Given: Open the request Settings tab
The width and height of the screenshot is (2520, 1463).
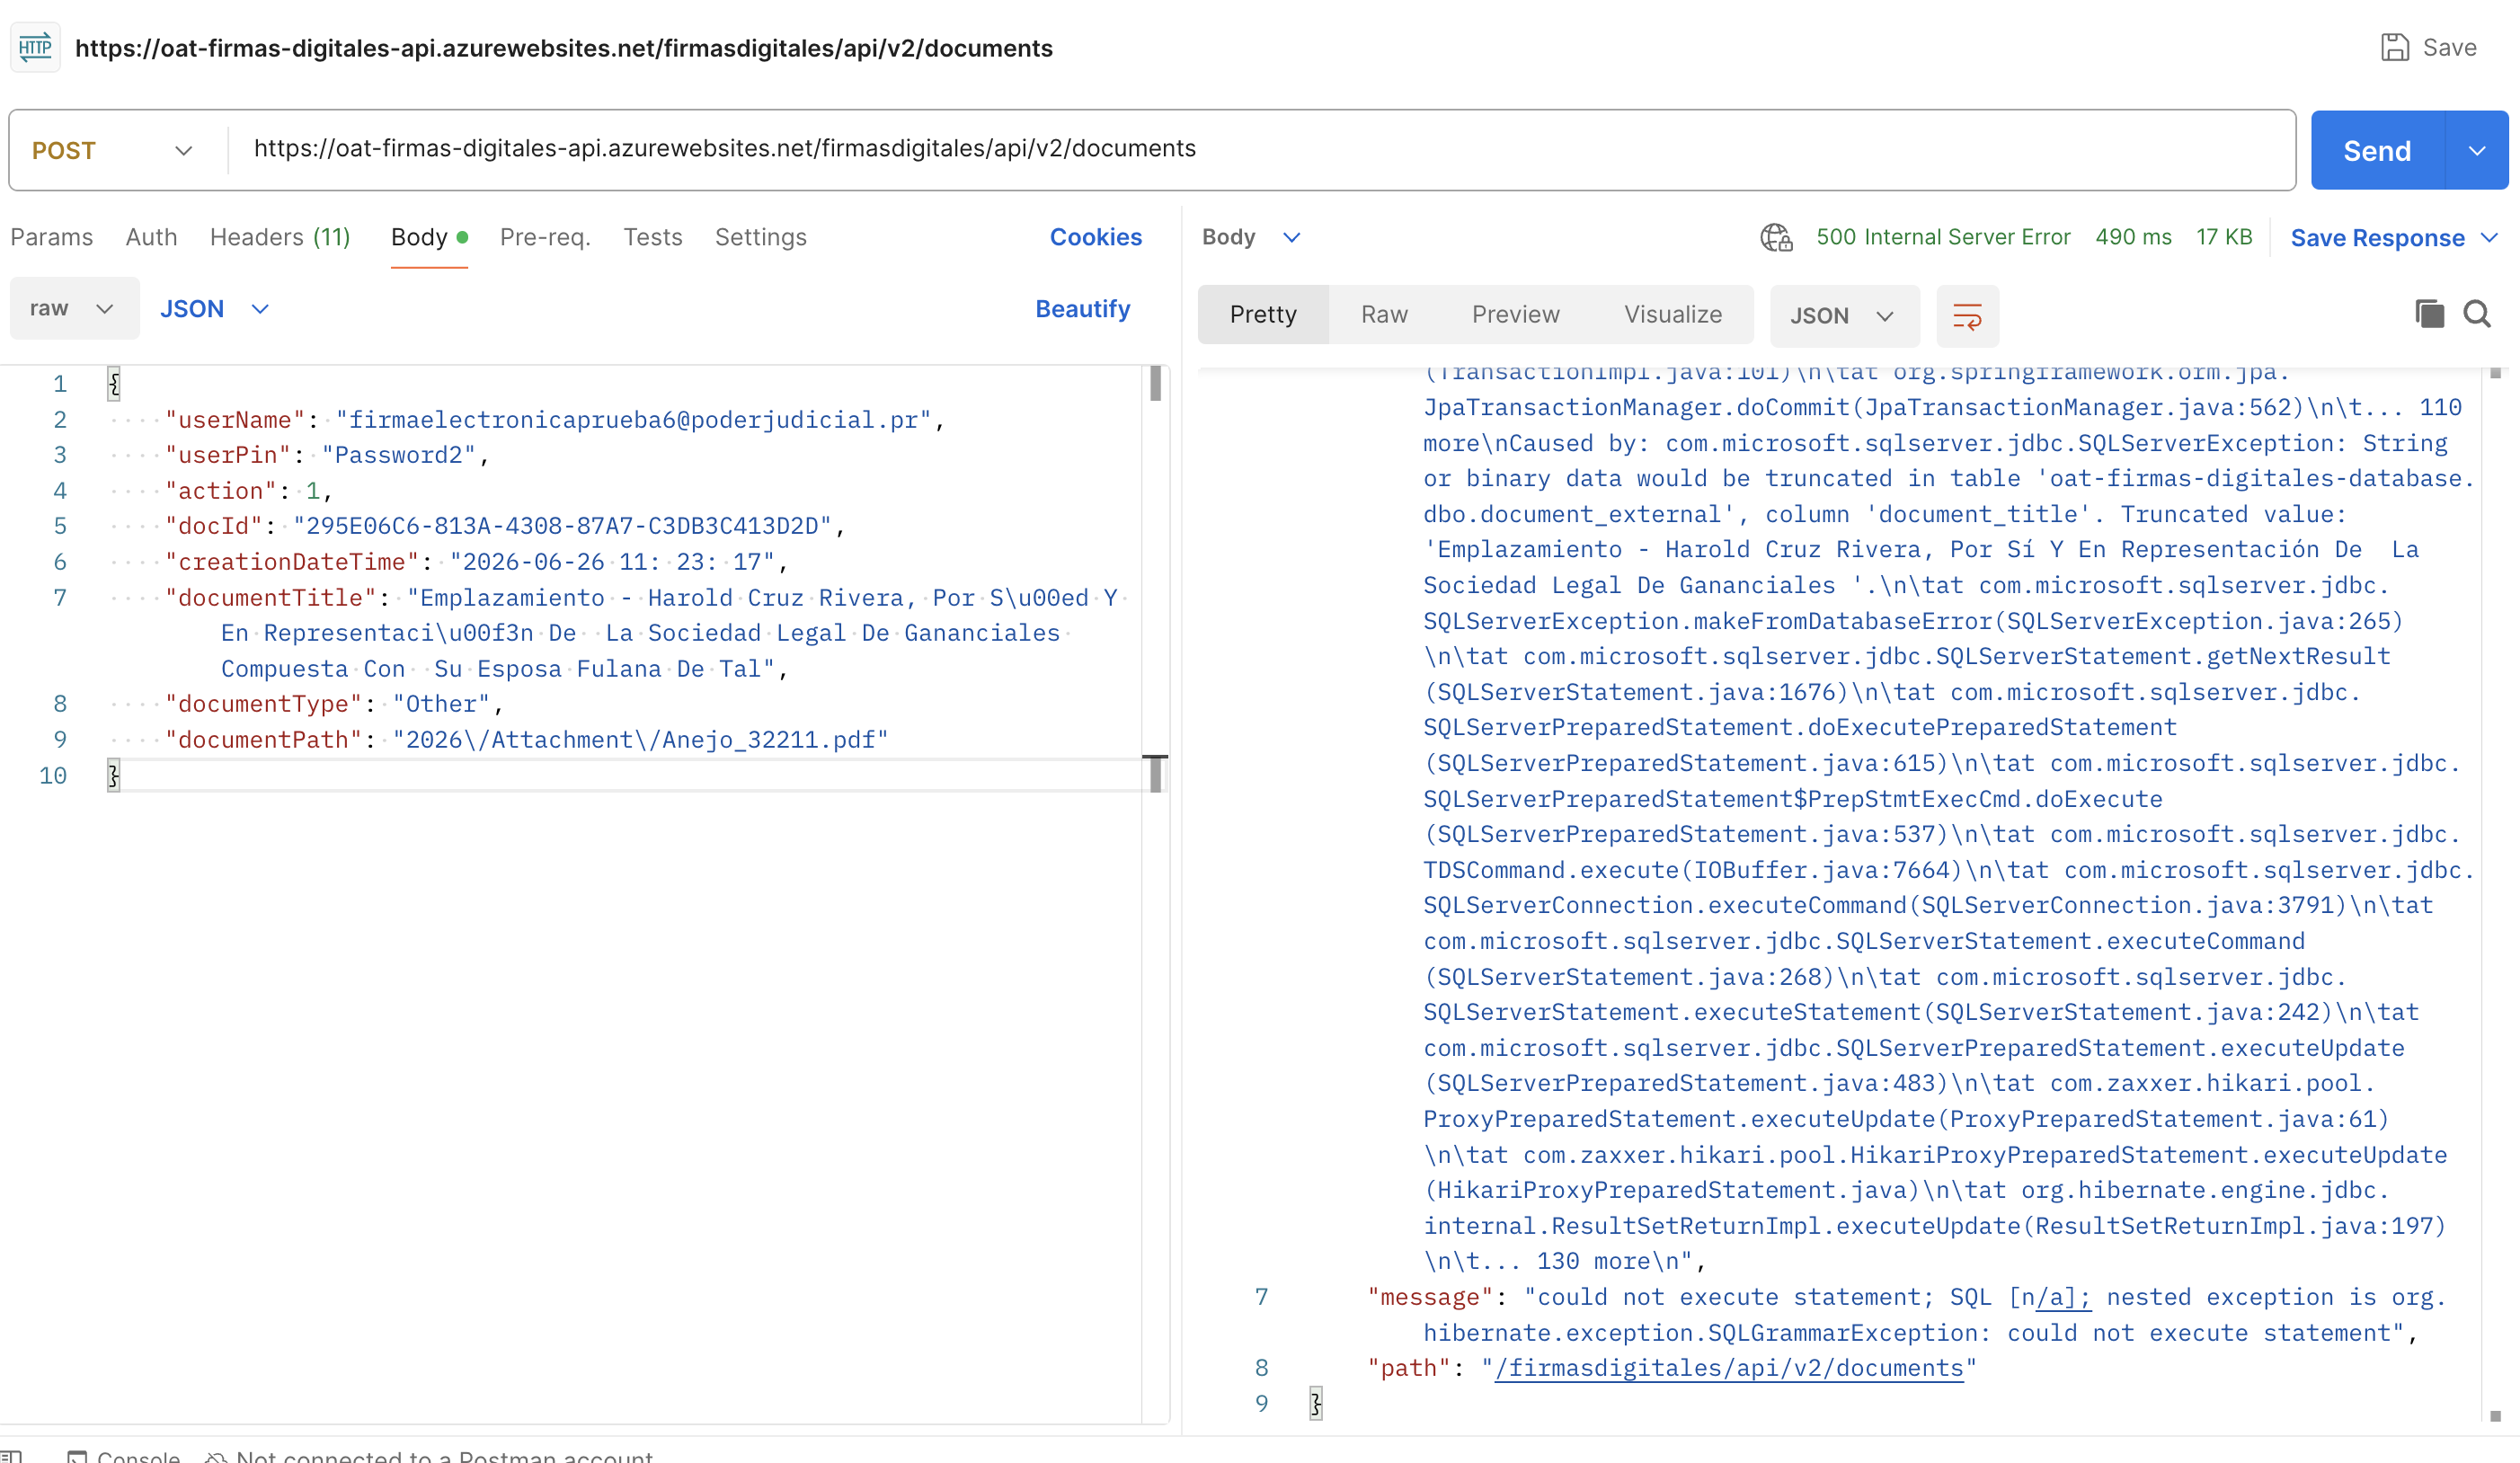Looking at the screenshot, I should [761, 237].
